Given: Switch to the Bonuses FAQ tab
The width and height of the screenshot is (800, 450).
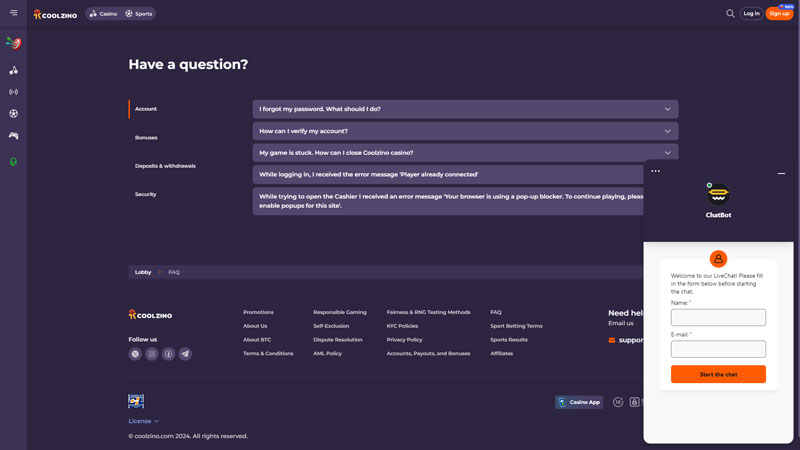Looking at the screenshot, I should tap(146, 138).
